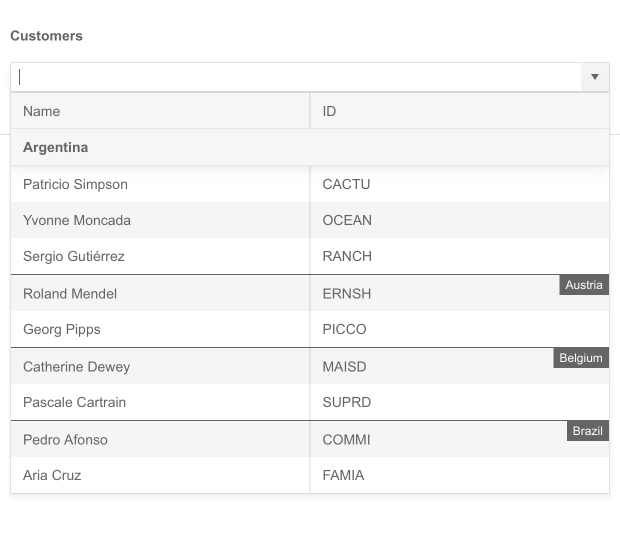Pick Pascale Cartrain from the list
This screenshot has height=554, width=620.
click(75, 402)
